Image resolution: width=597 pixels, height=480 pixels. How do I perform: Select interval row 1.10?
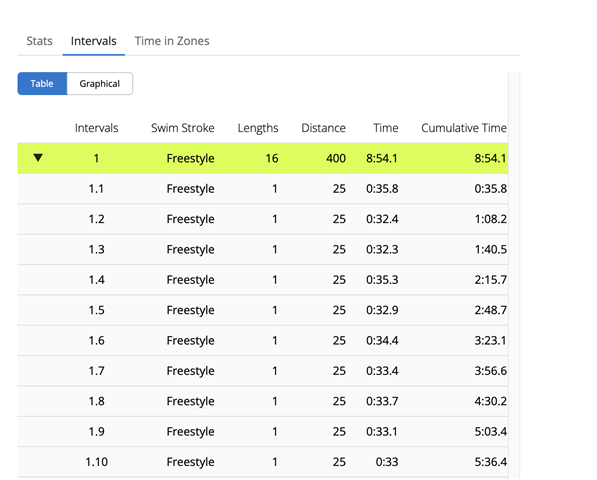coord(263,462)
